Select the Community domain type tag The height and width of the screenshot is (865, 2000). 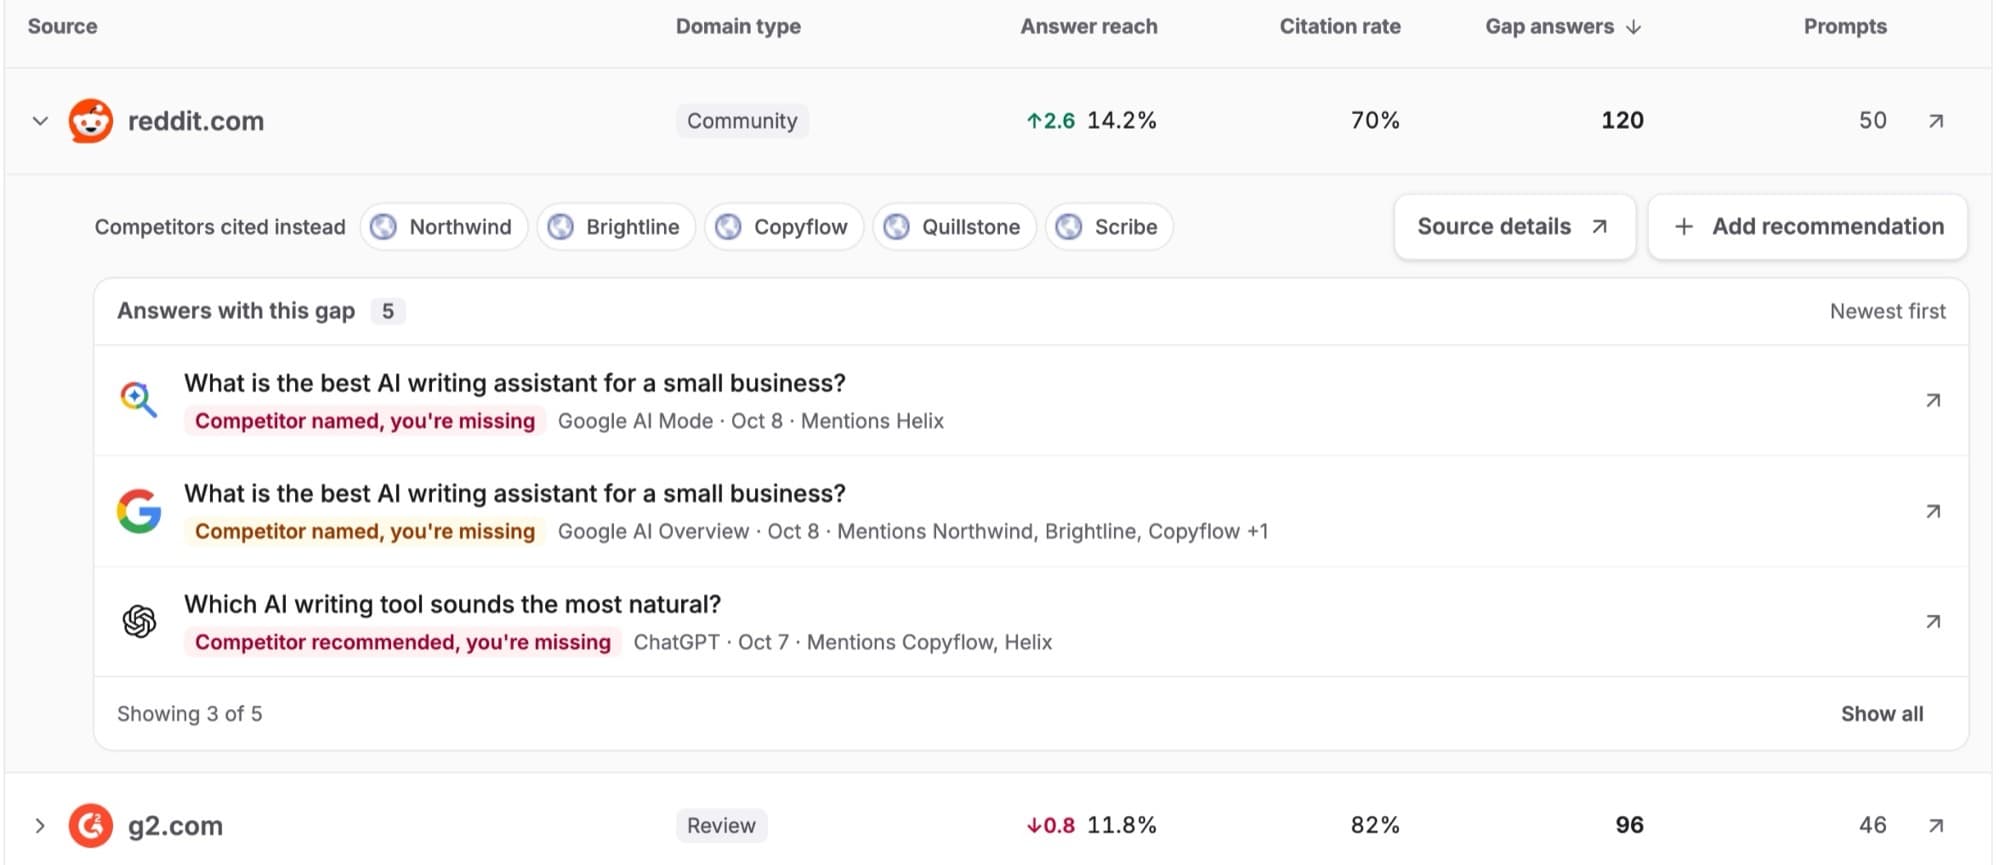pyautogui.click(x=742, y=121)
